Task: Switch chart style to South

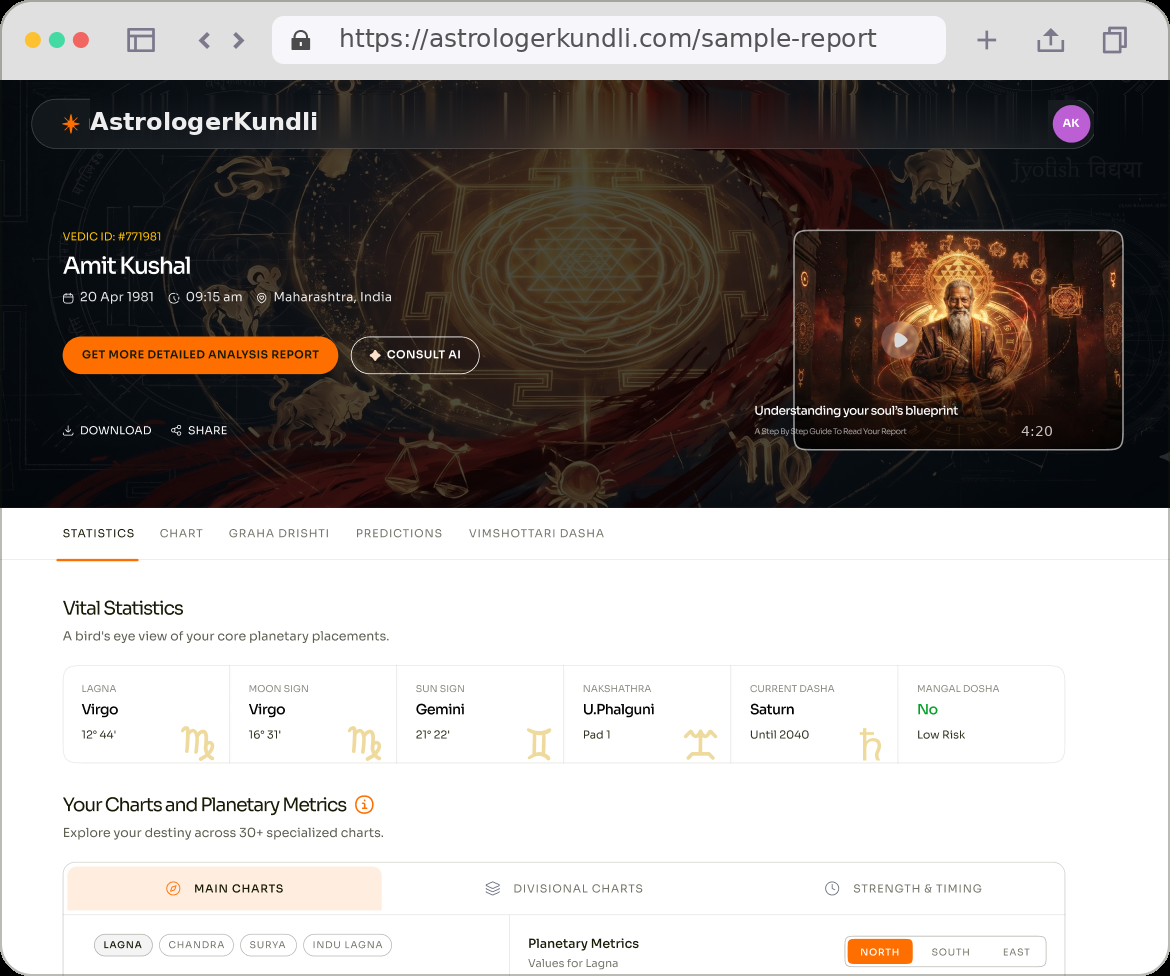Action: [x=951, y=952]
